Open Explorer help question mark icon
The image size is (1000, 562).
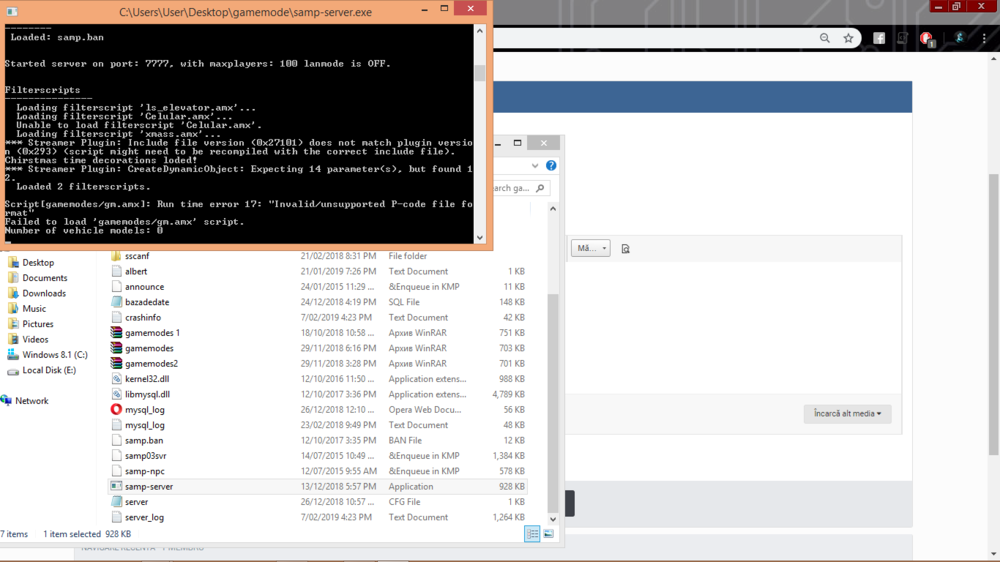(551, 165)
